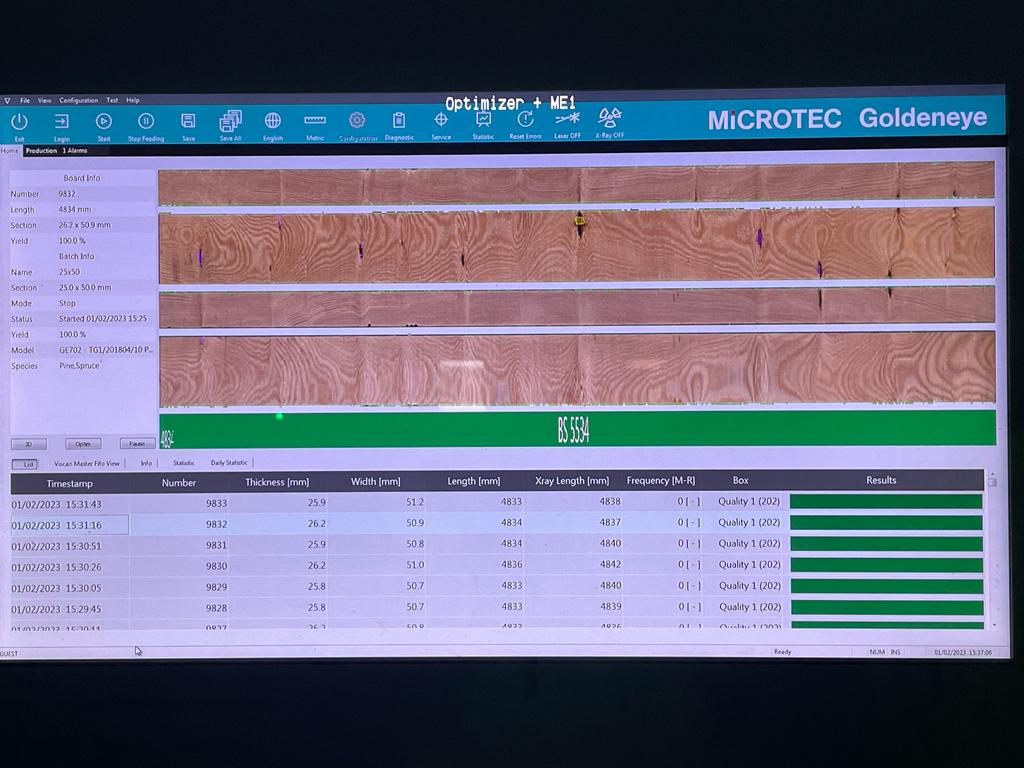The height and width of the screenshot is (768, 1024).
Task: Click the Pause button
Action: tap(137, 443)
